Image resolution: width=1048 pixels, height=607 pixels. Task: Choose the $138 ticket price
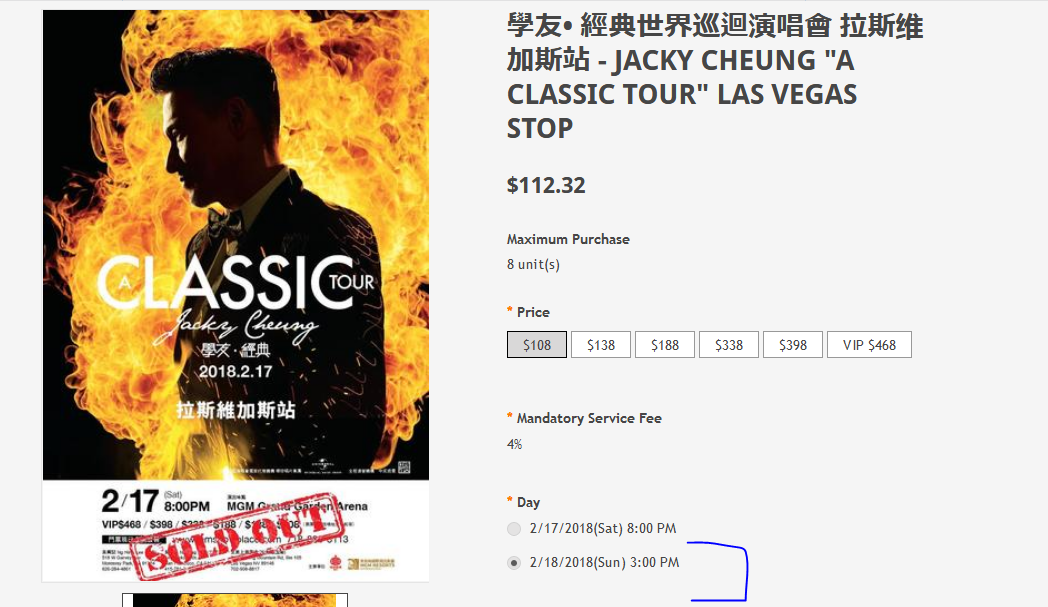pos(601,345)
